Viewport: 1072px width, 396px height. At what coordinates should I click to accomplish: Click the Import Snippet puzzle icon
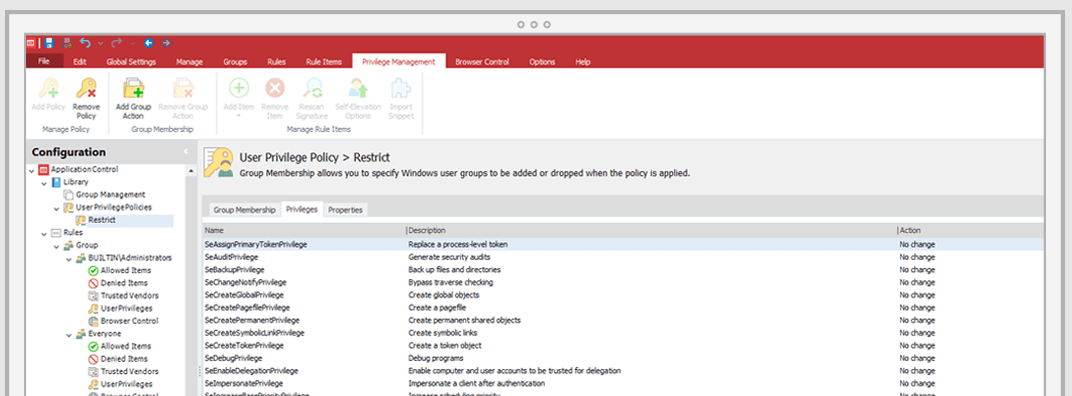point(401,88)
